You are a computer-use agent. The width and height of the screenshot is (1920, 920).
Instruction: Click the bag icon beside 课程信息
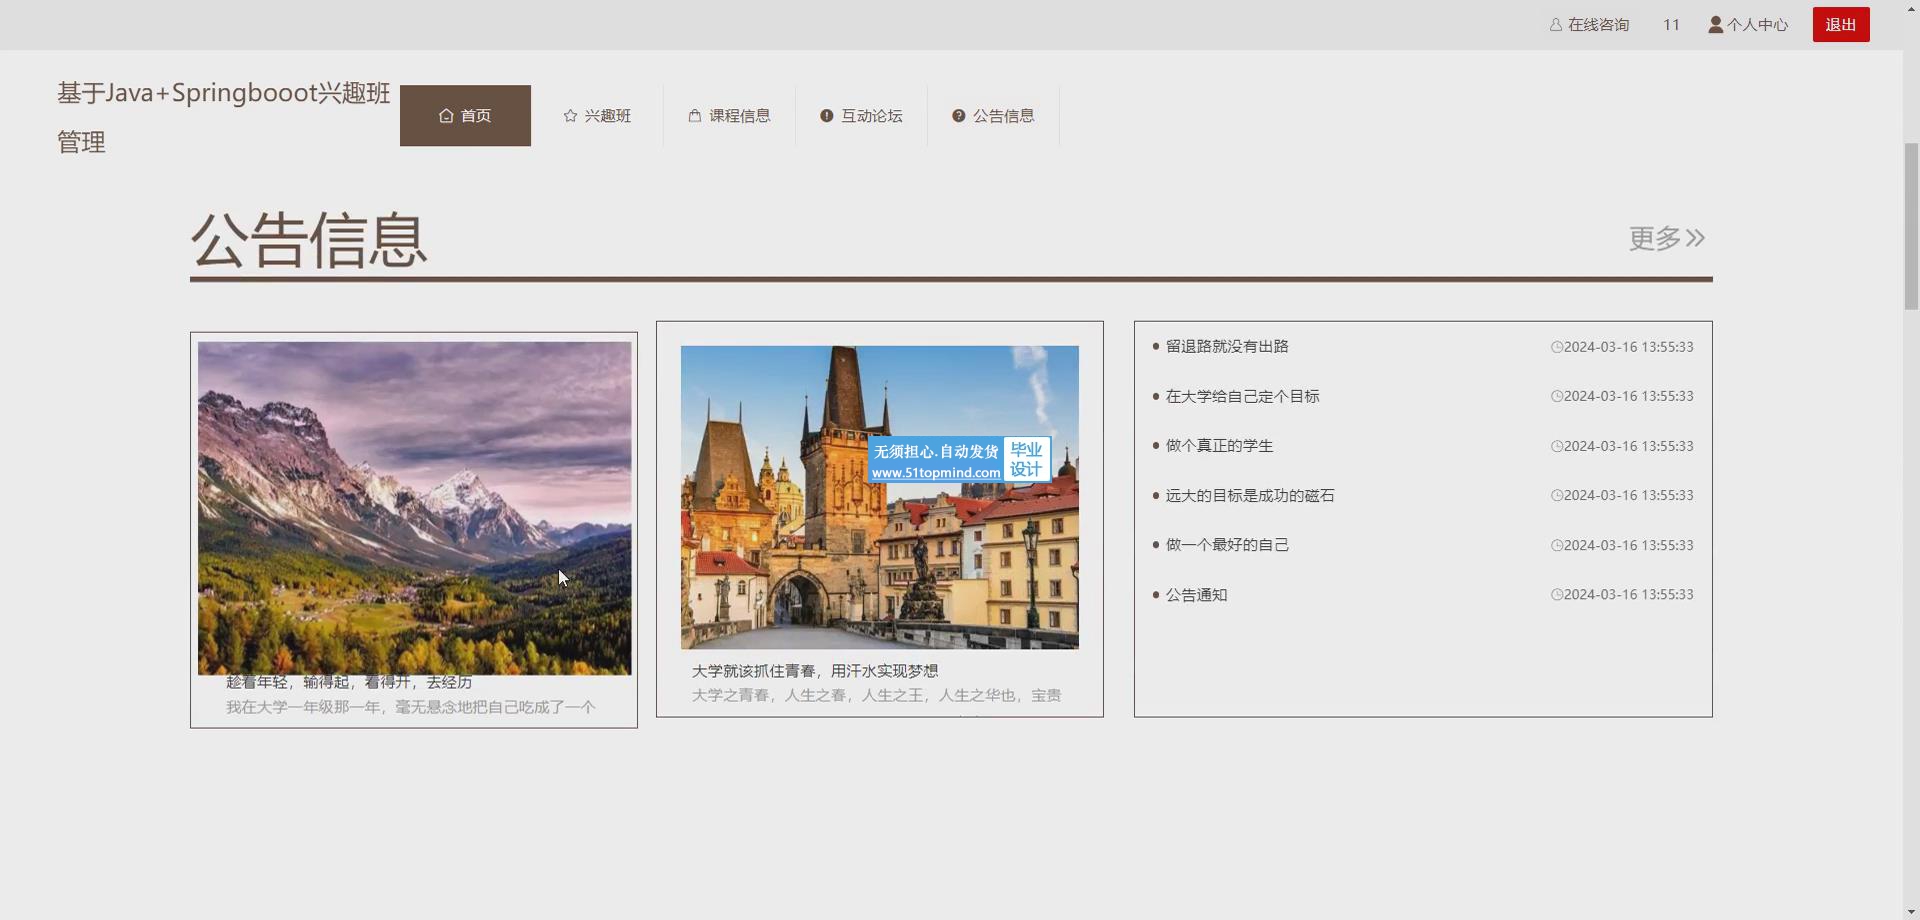(x=695, y=116)
